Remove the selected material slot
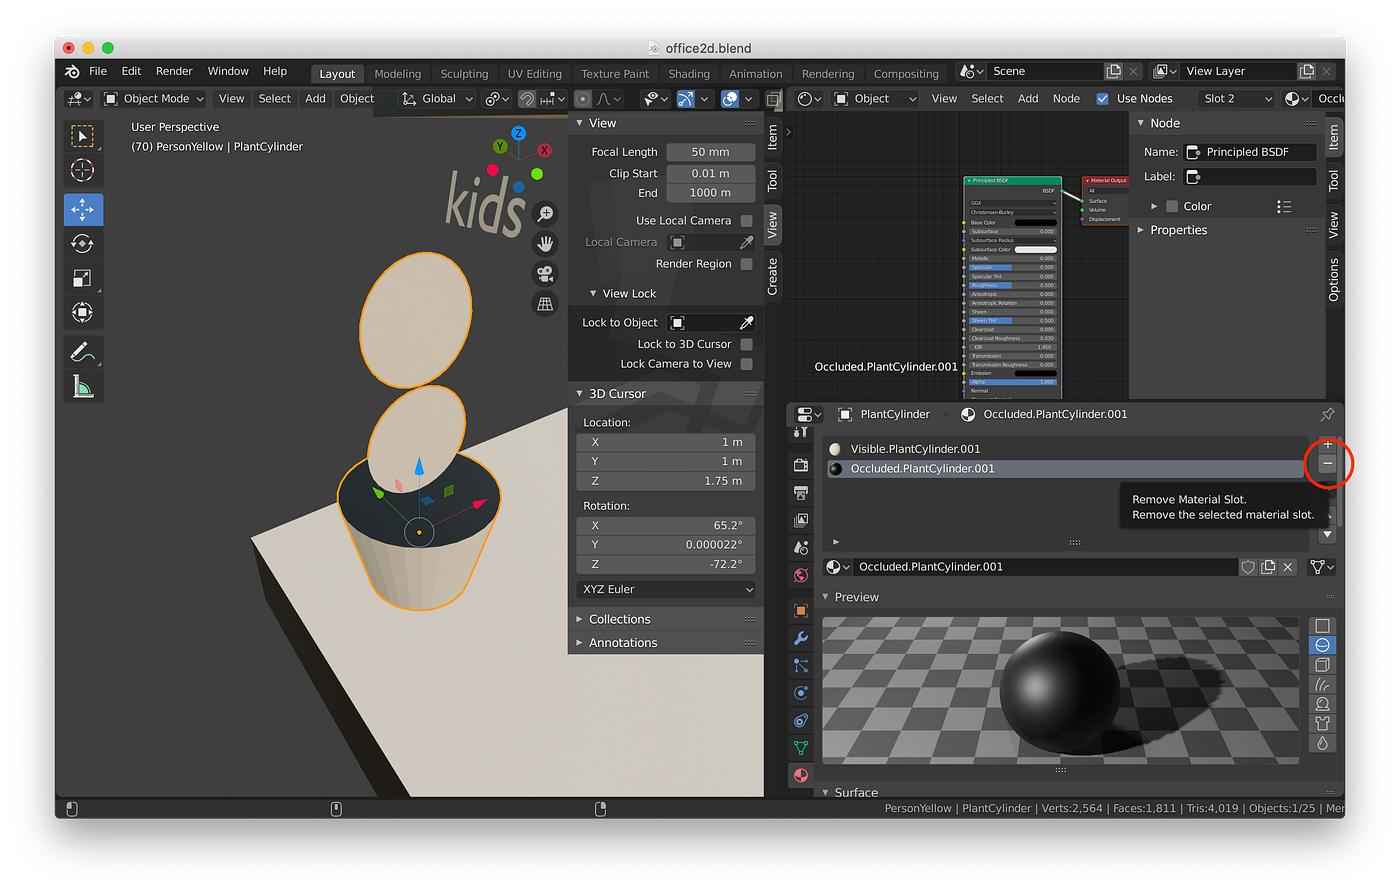The height and width of the screenshot is (891, 1400). pyautogui.click(x=1327, y=464)
